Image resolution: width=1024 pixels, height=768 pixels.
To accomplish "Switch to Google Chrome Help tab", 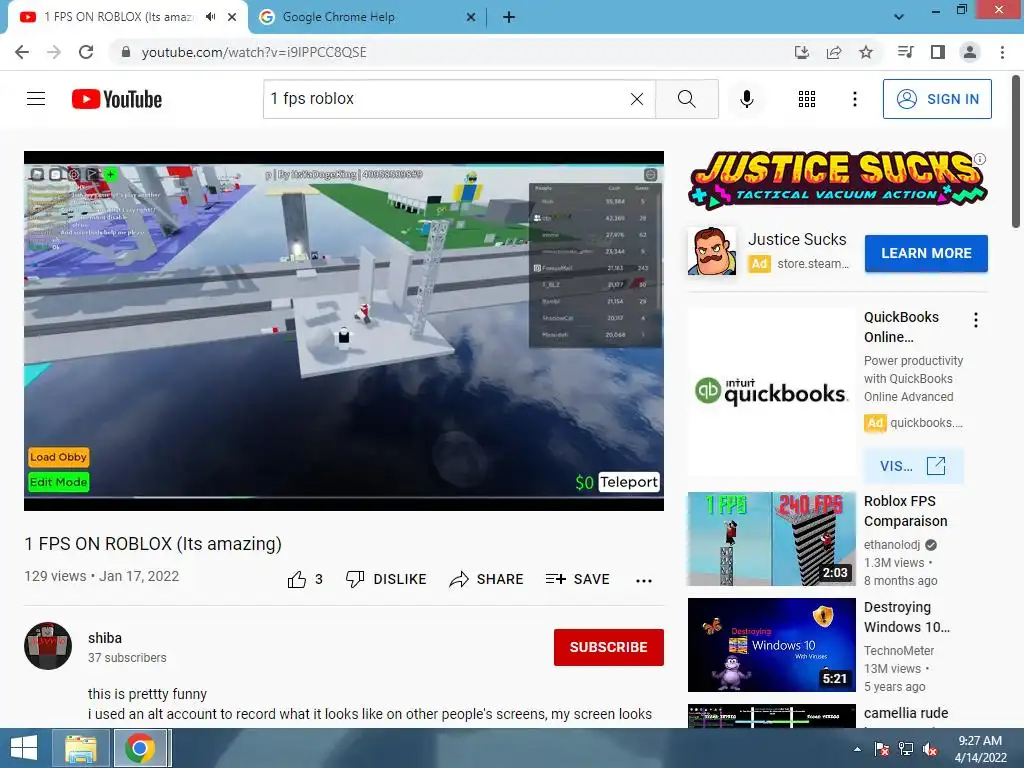I will point(366,17).
